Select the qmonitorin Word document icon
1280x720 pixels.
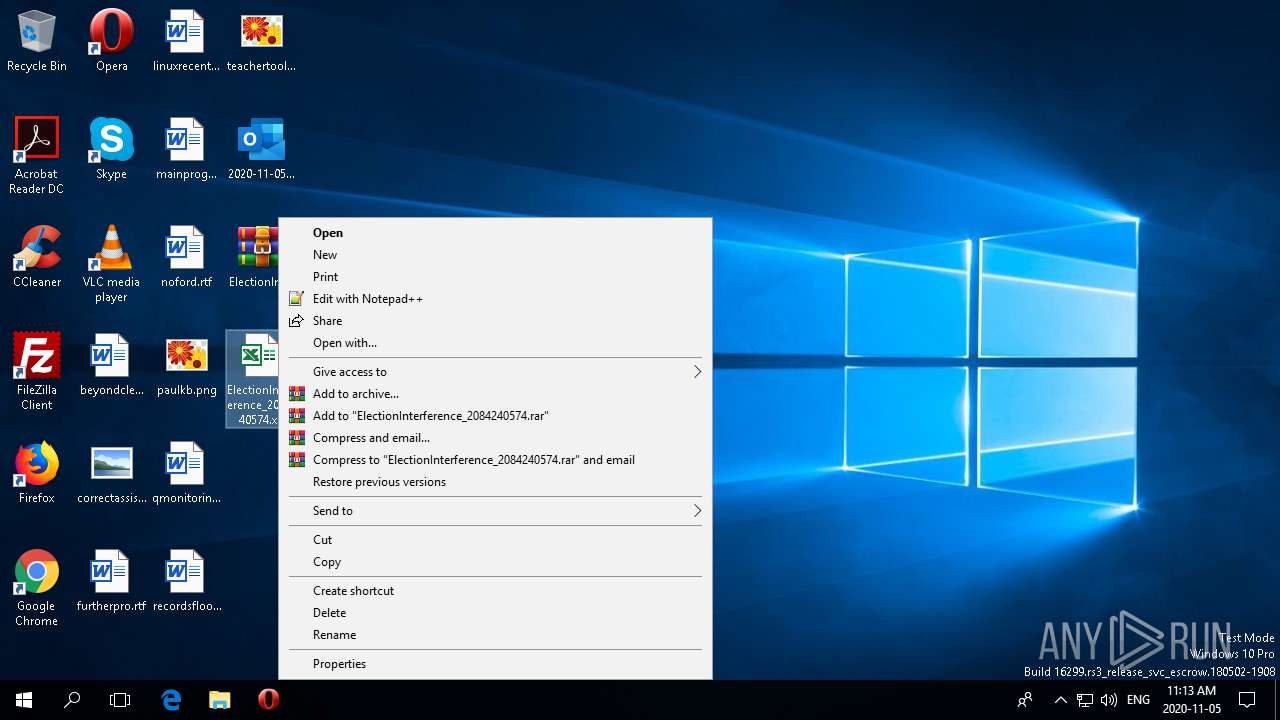coord(185,474)
